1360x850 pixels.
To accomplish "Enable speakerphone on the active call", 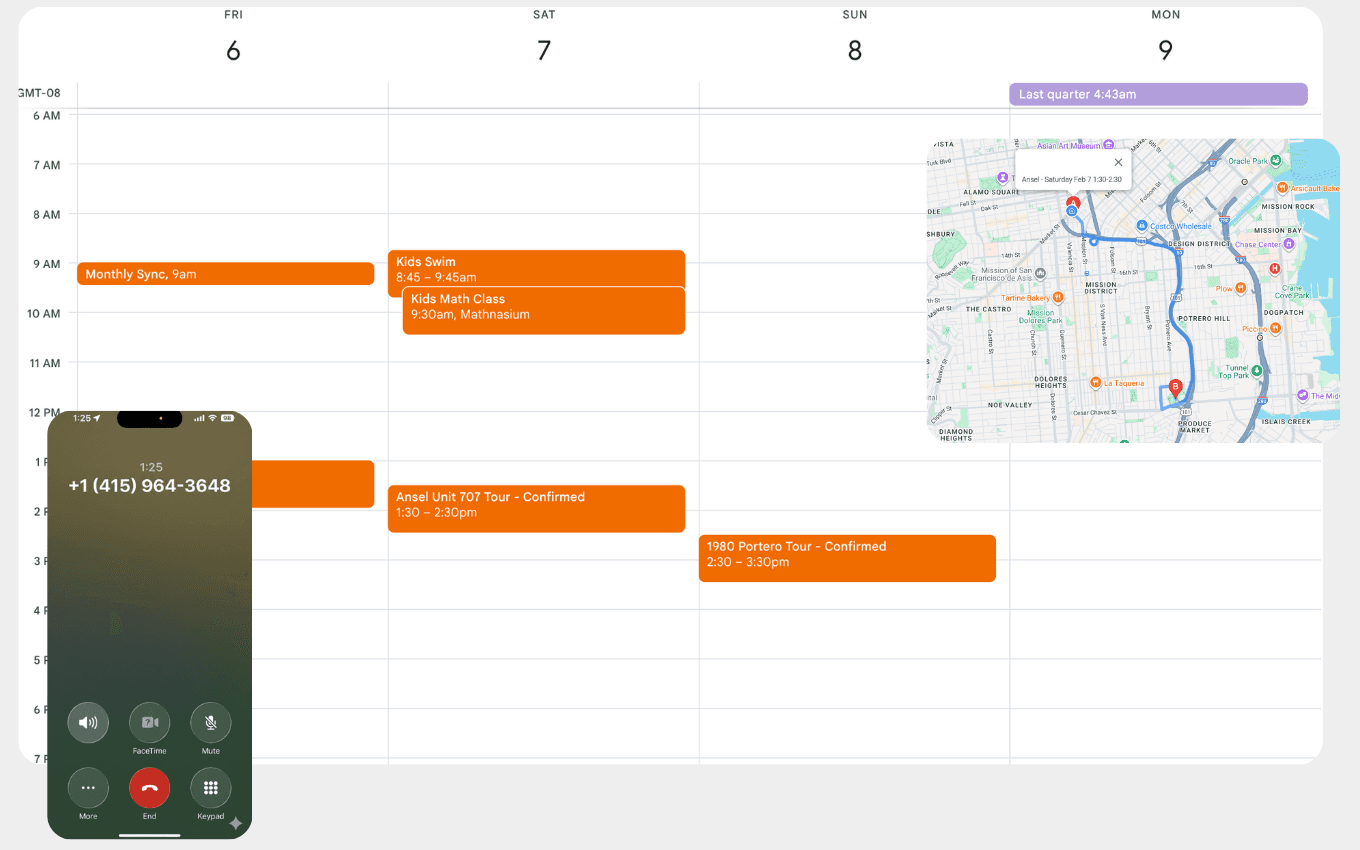I will coord(87,722).
